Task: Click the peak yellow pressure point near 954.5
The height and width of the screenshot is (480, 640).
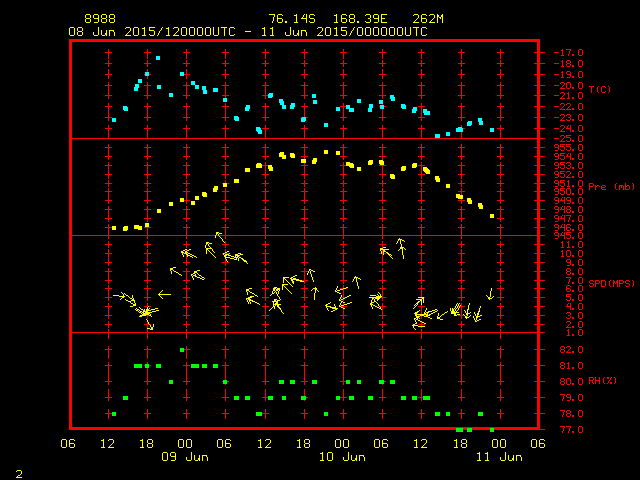Action: (326, 152)
